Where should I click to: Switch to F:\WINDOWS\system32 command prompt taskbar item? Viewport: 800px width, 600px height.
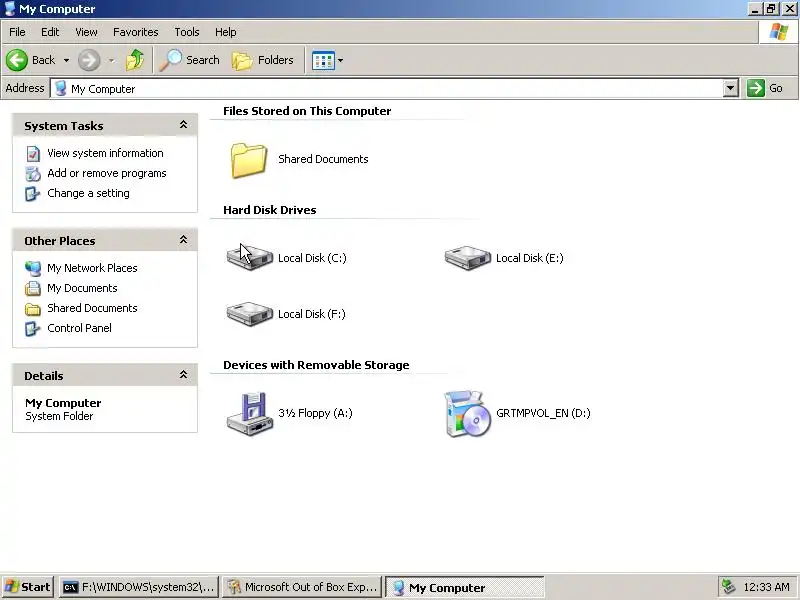[139, 587]
